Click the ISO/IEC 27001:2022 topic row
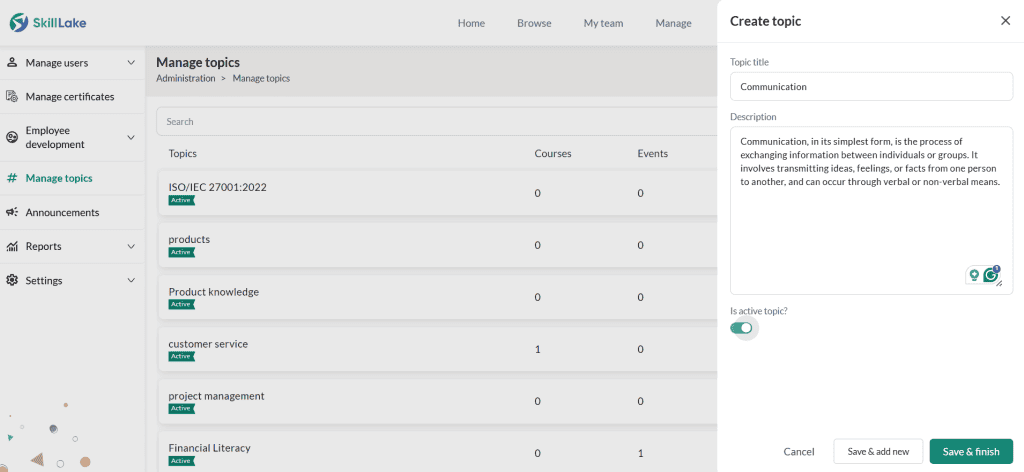Screen dimensions: 1024x472 (437, 193)
